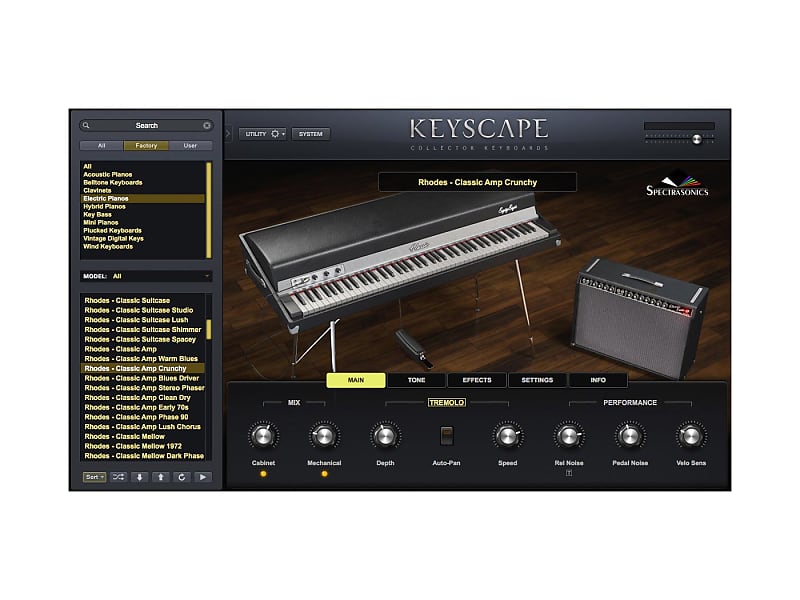Click the master volume slider knob
This screenshot has height=600, width=800.
click(x=696, y=139)
